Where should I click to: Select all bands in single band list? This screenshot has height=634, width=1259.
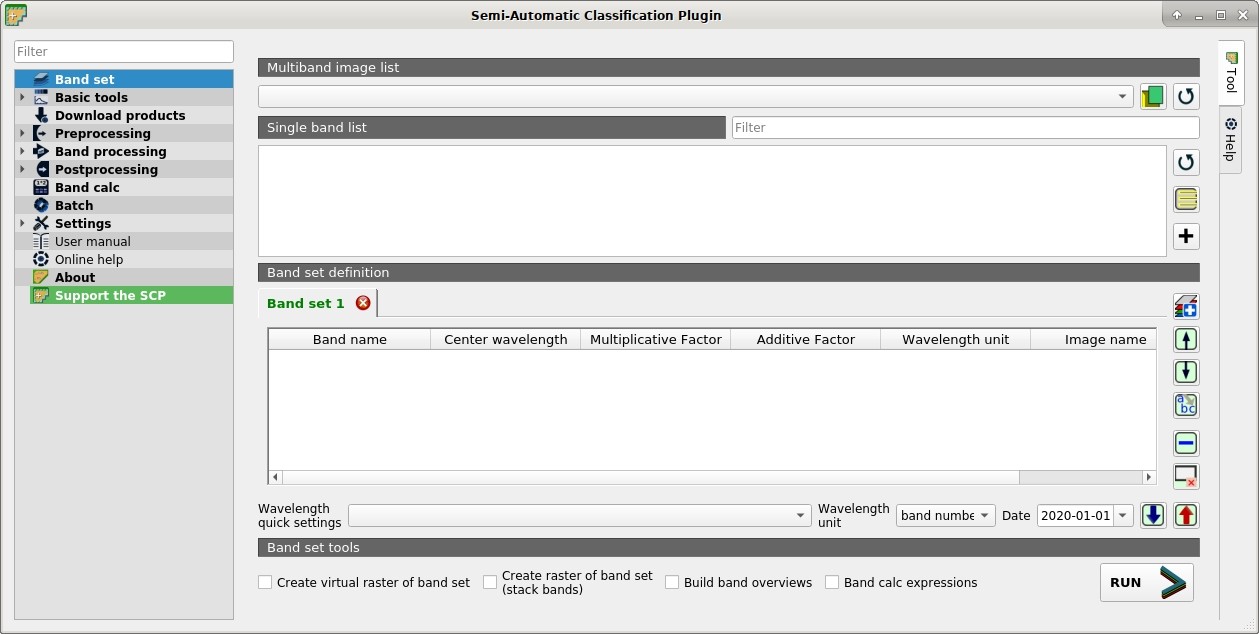pos(1186,200)
